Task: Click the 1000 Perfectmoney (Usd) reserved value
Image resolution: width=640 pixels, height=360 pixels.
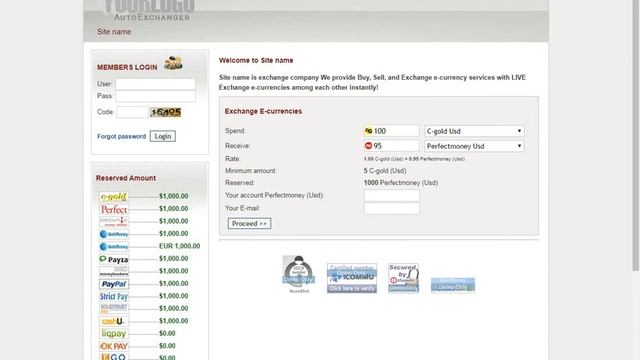Action: (401, 183)
